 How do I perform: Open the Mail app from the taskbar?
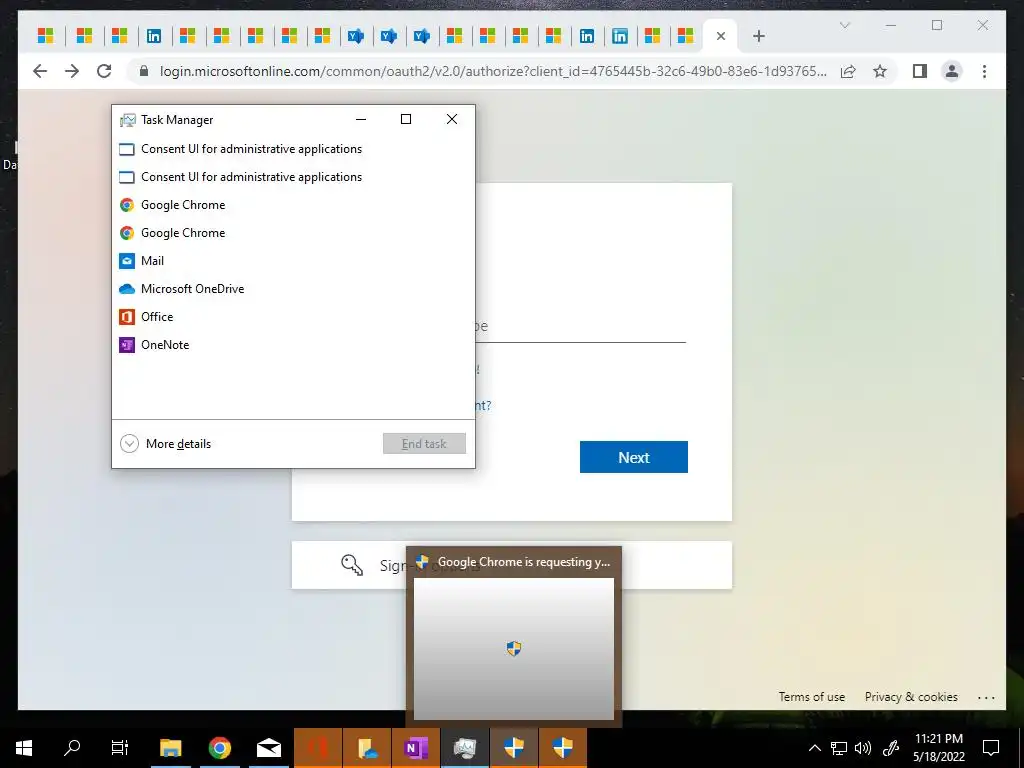pyautogui.click(x=269, y=748)
